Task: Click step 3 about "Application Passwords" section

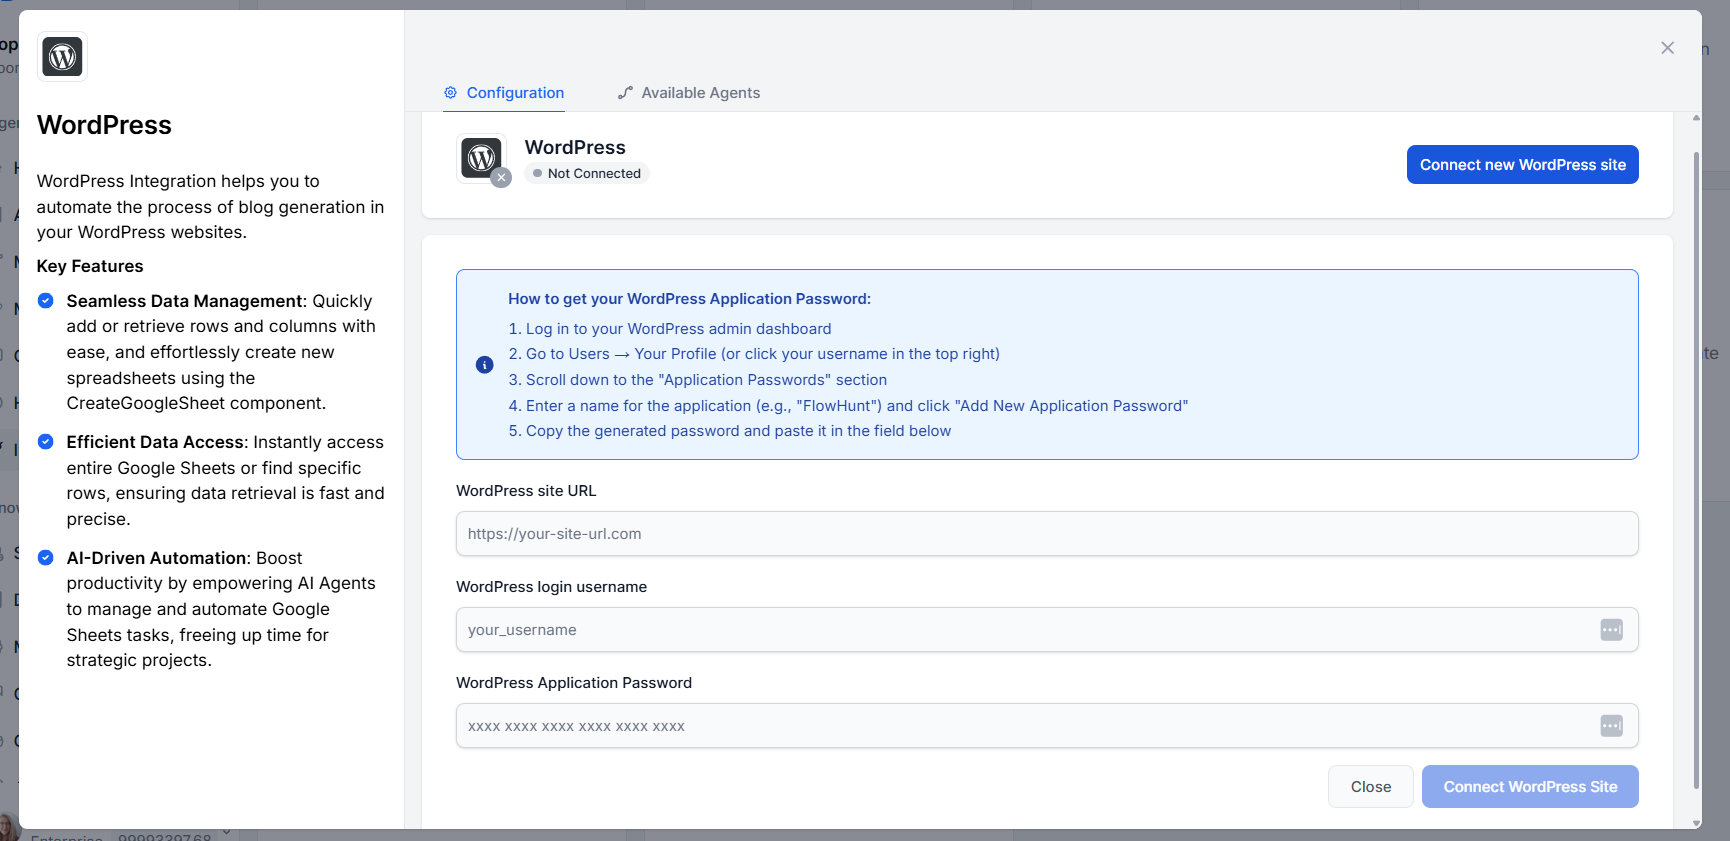Action: [698, 380]
